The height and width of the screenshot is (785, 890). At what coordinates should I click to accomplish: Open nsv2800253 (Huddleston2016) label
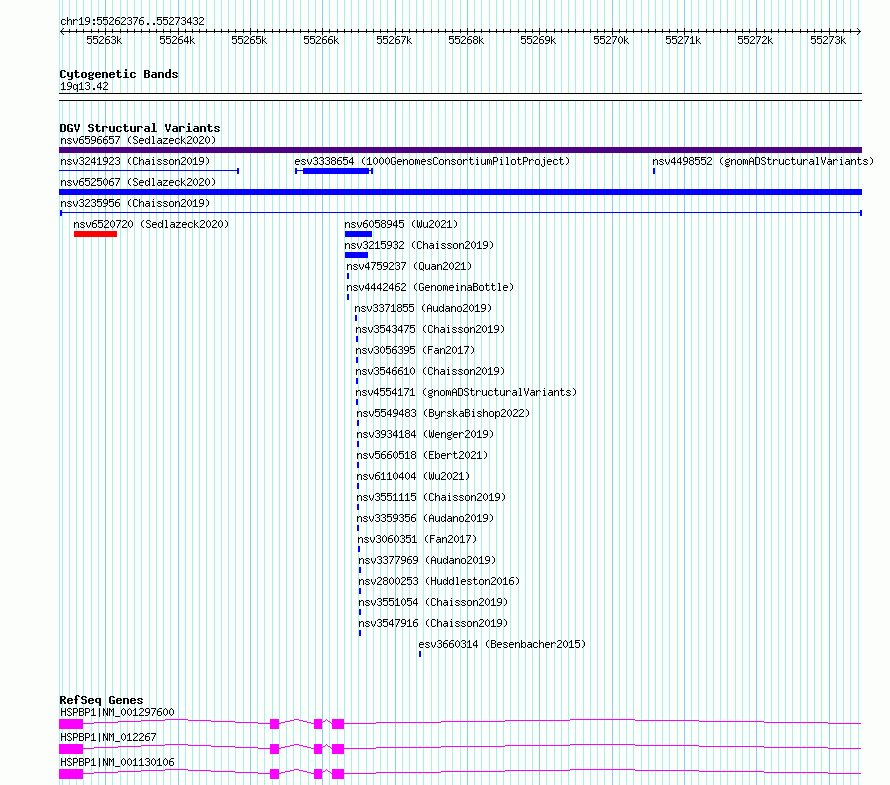(439, 581)
